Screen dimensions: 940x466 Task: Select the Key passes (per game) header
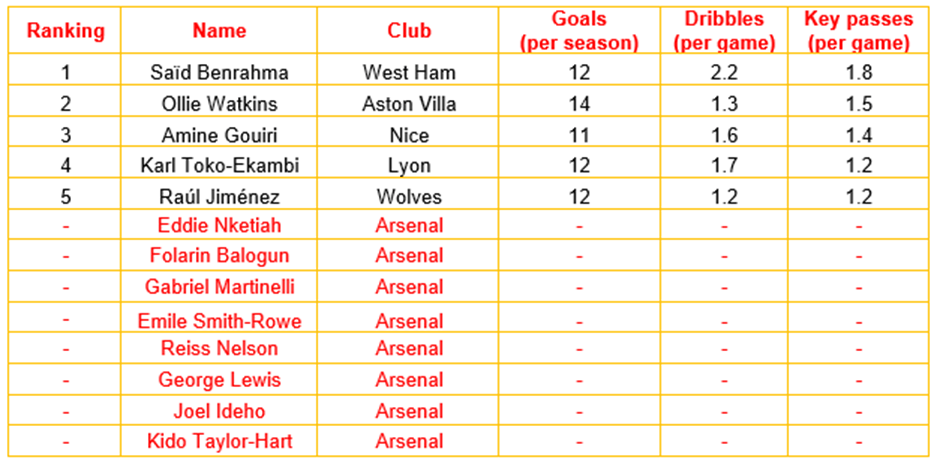pyautogui.click(x=858, y=31)
